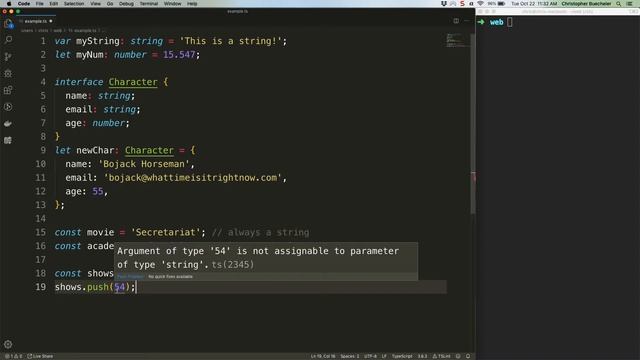Click the date and time in menu bar

pos(534,4)
